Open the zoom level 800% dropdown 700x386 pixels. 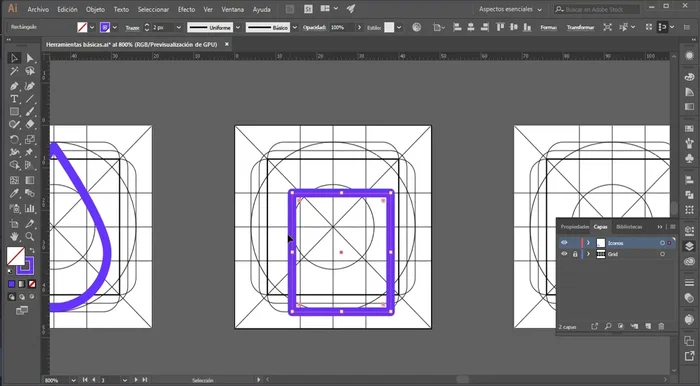73,380
